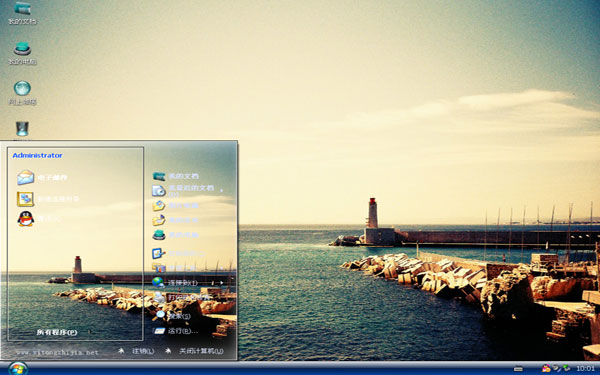600x375 pixels.
Task: Click the 关闭计算机(U) shut down button
Action: (x=194, y=351)
